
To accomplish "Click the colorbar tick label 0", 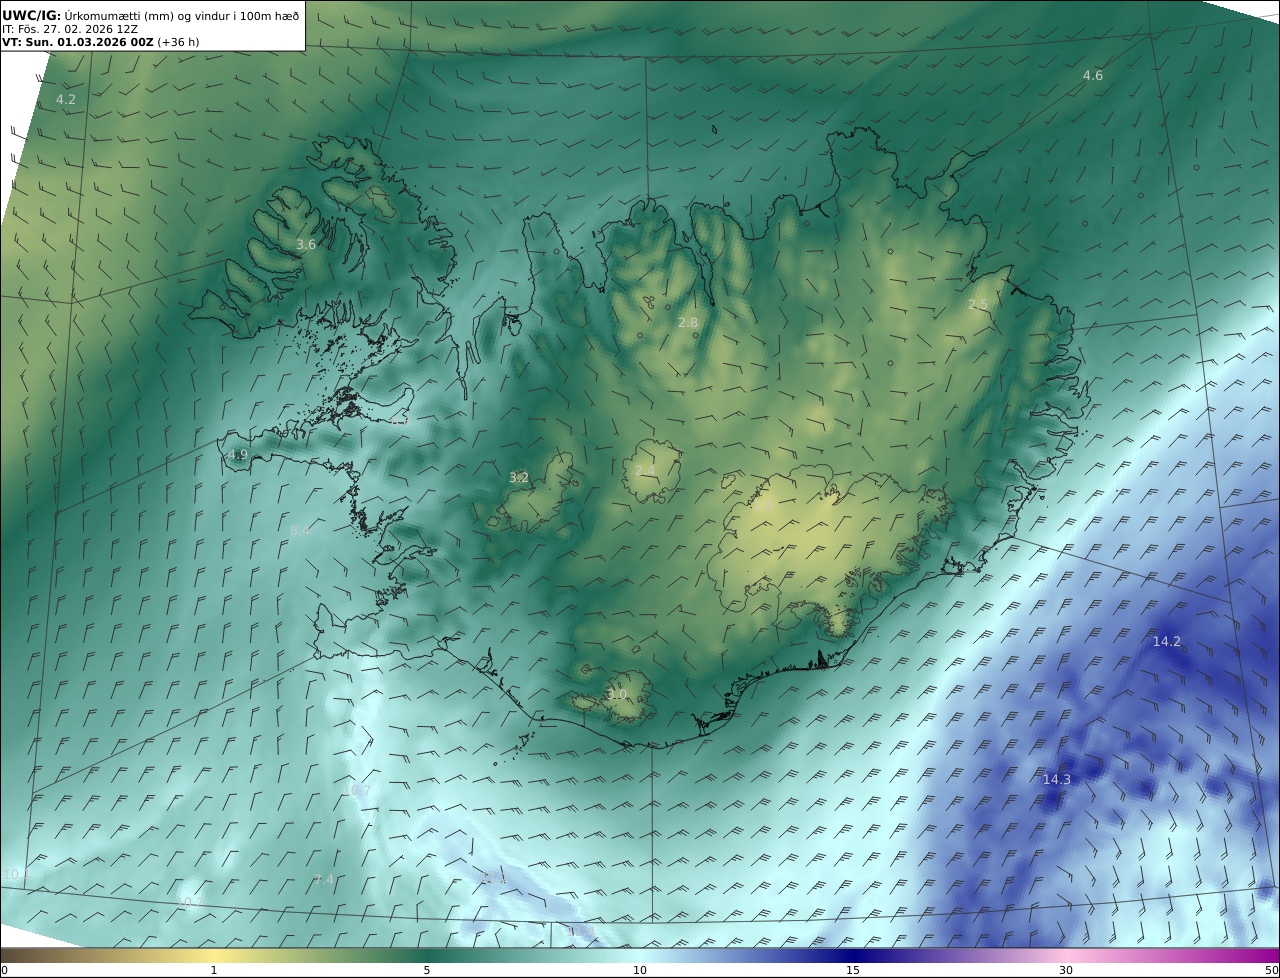I will click(4, 970).
